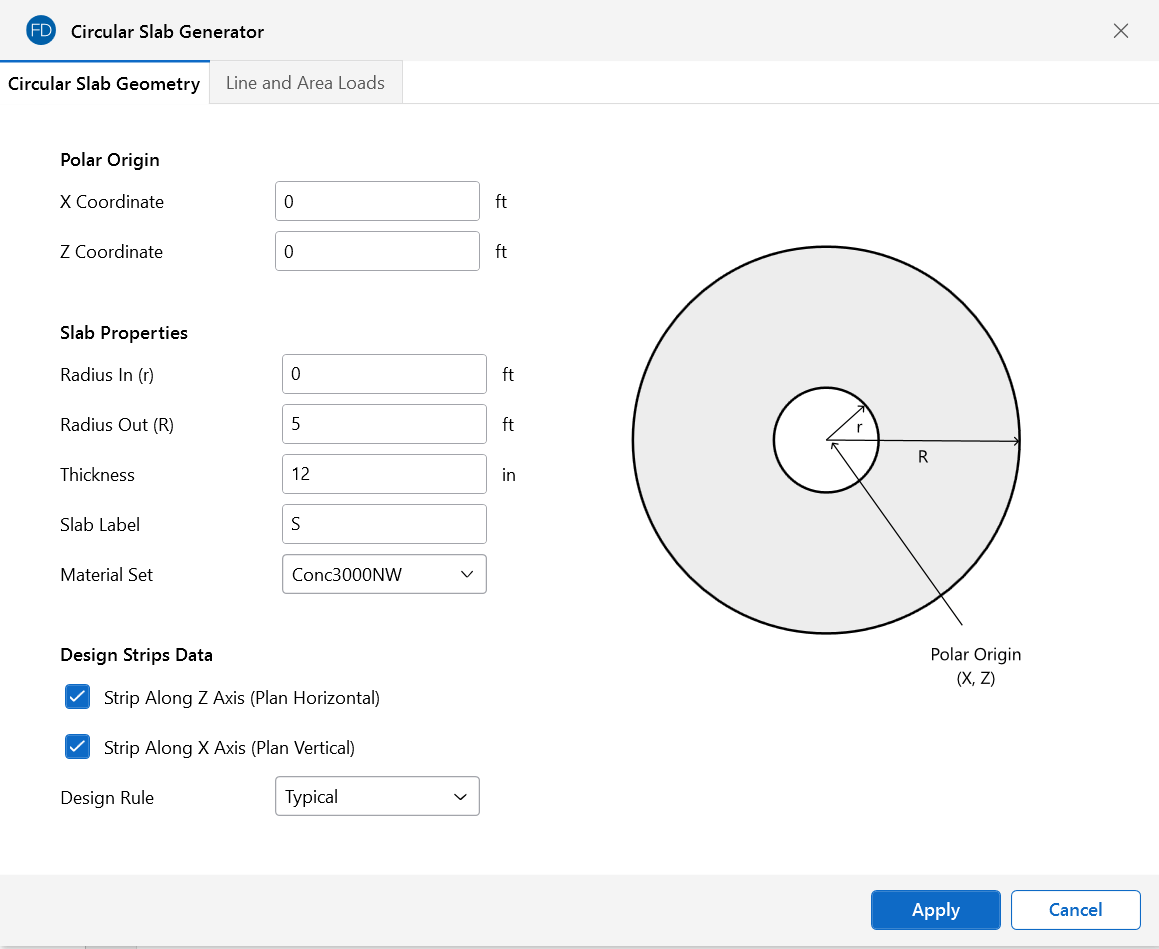Screen dimensions: 1159x949
Task: Focus the Radius Out (R) field
Action: click(384, 424)
